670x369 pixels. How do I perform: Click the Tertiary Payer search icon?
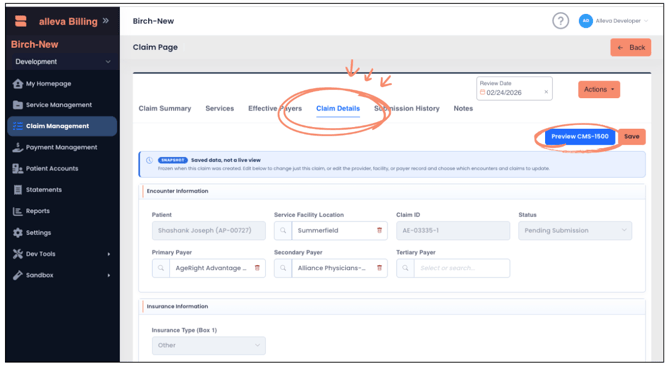tap(405, 268)
